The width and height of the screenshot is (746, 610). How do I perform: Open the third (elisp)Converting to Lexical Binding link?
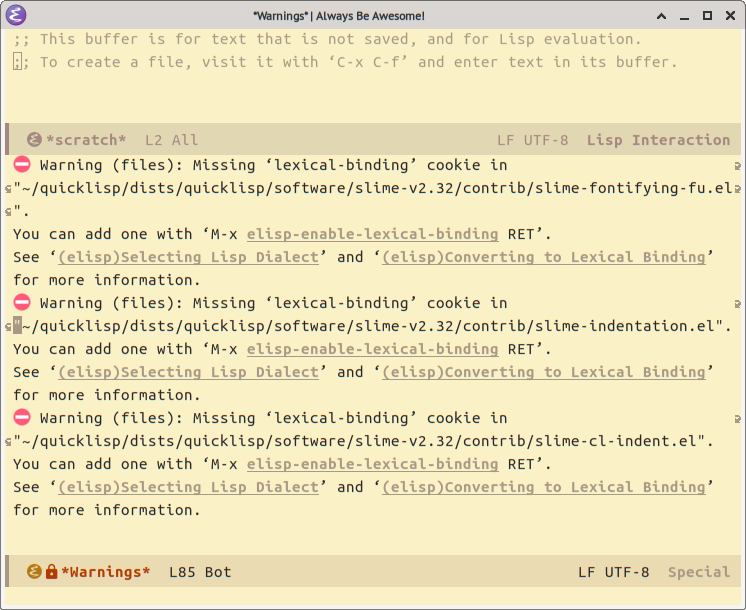544,487
